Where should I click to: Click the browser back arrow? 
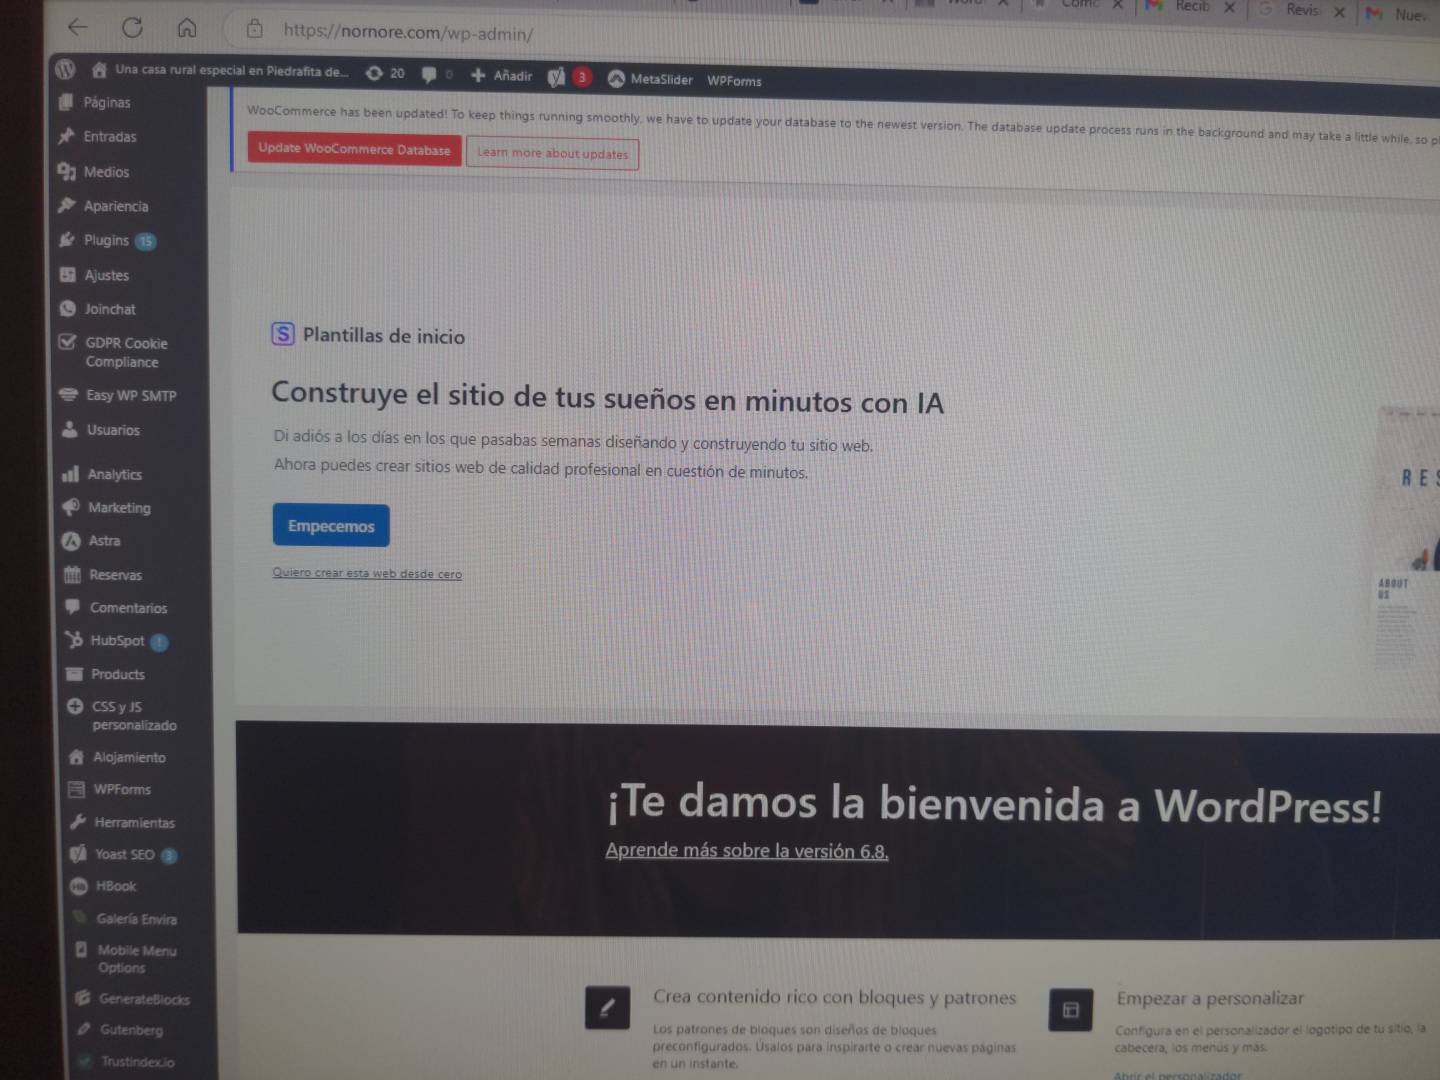coord(78,27)
